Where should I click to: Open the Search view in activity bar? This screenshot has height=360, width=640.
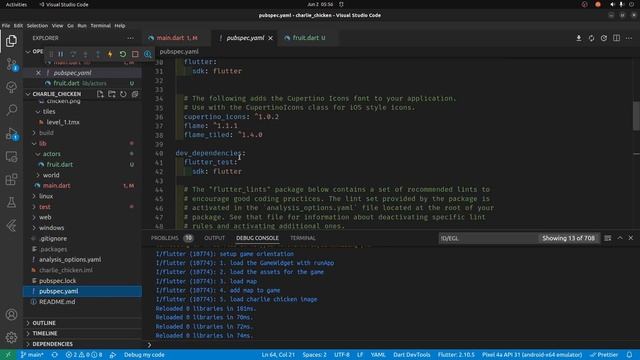pos(11,109)
